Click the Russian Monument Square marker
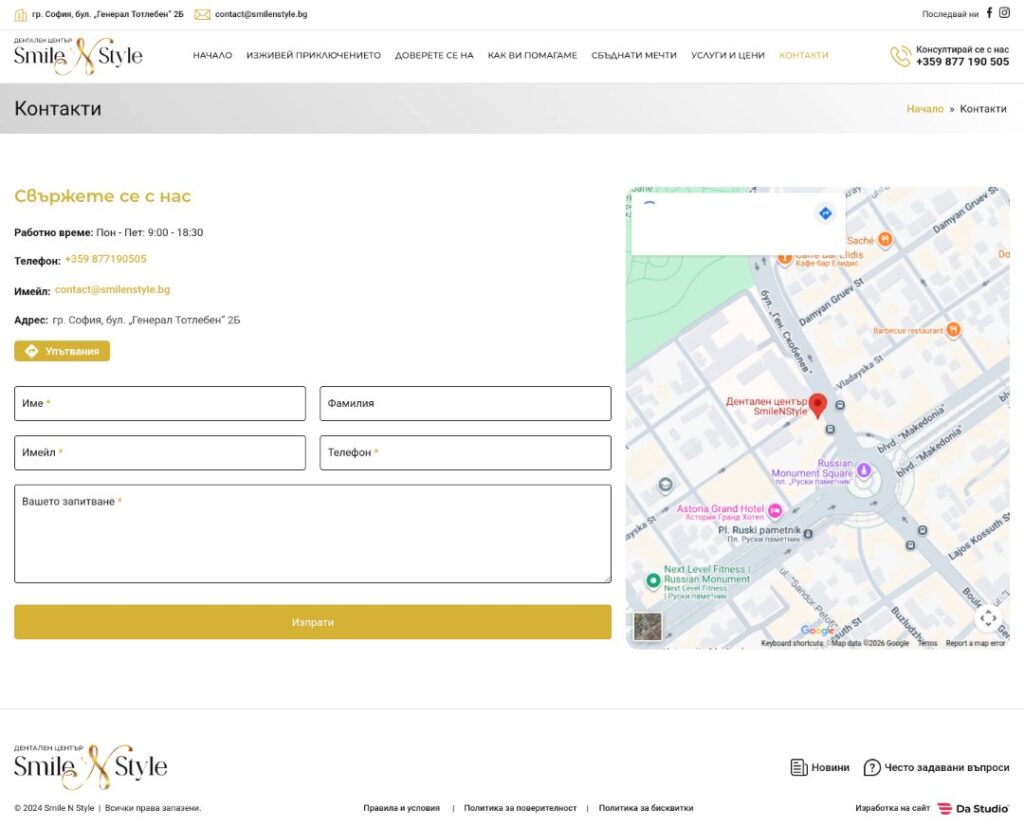The height and width of the screenshot is (827, 1024). click(x=864, y=470)
